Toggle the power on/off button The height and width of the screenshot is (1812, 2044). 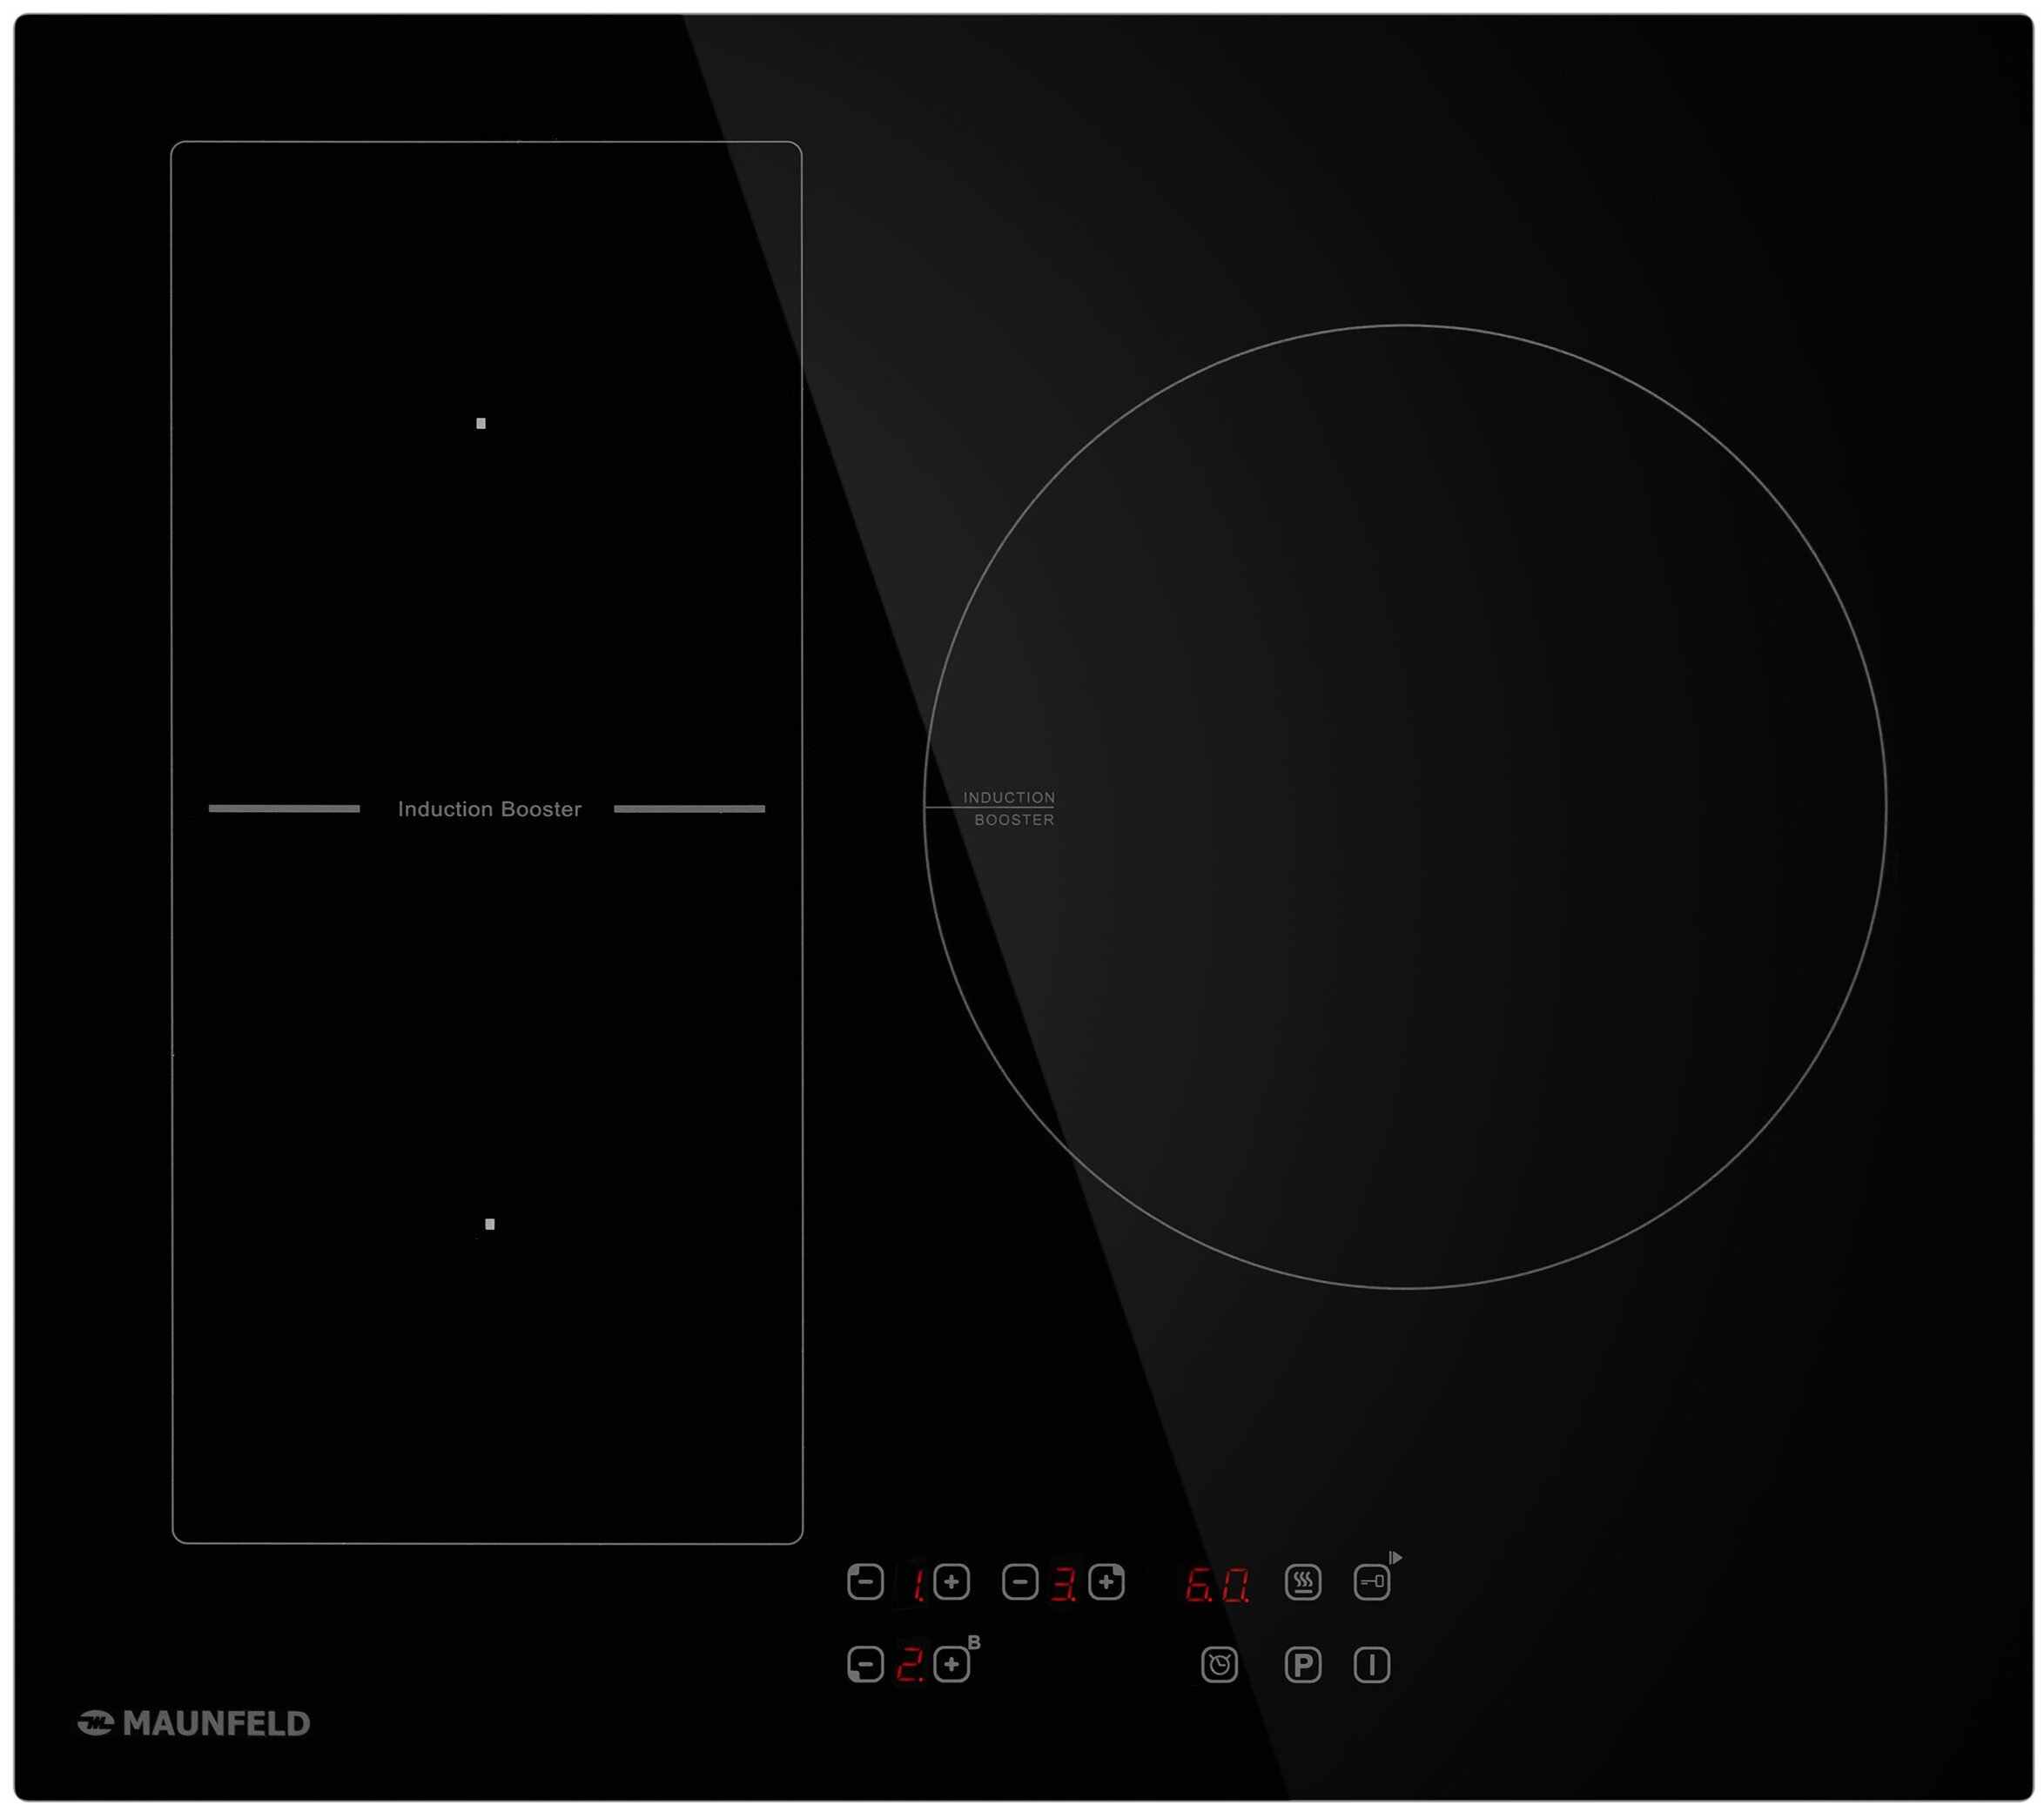click(1372, 1665)
